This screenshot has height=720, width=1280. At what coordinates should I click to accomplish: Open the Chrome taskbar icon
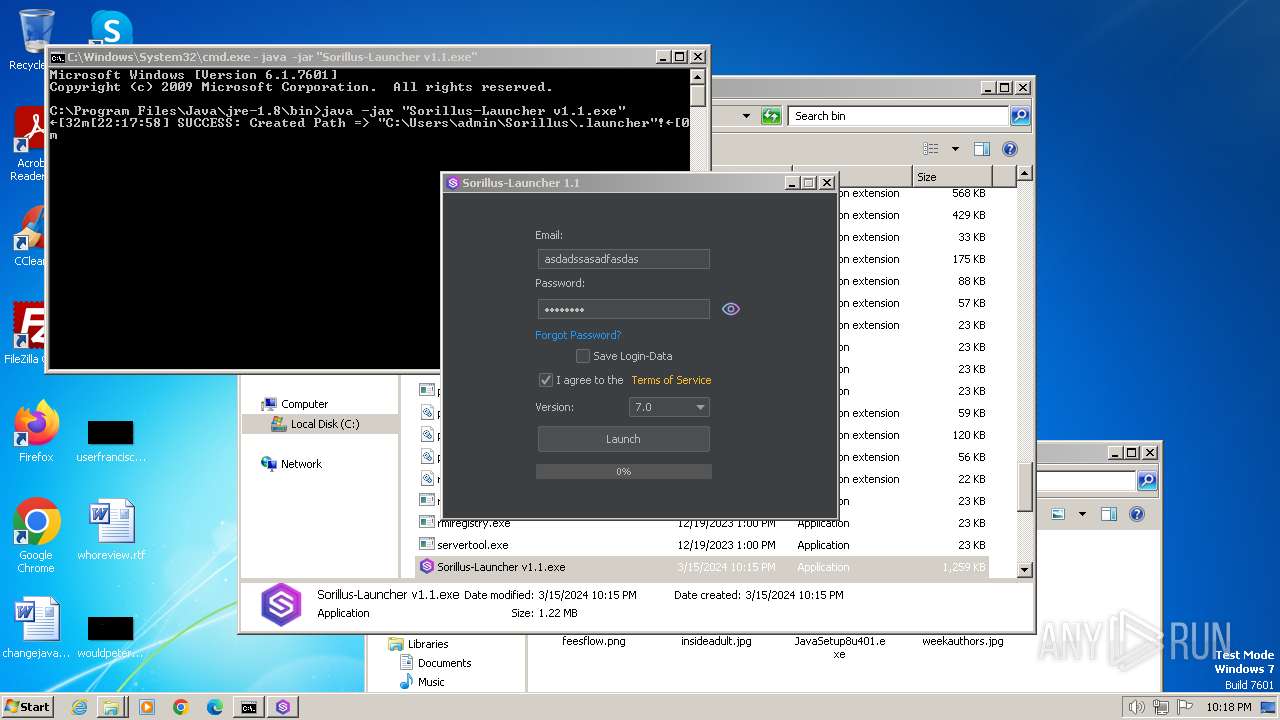coord(181,707)
